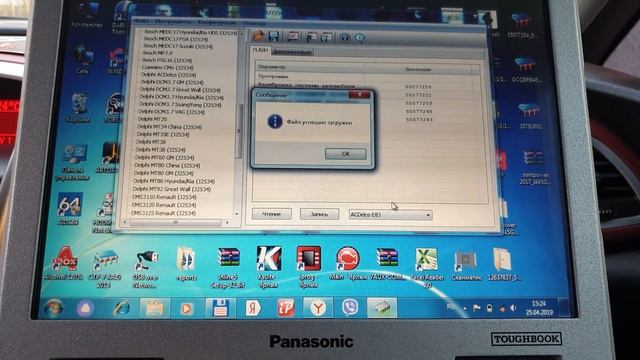Click OK in the message dialog
The width and height of the screenshot is (640, 360).
[345, 154]
